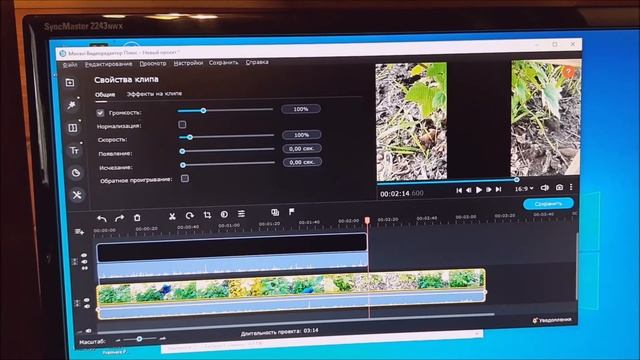Switch to the Общие tab
This screenshot has width=640, height=360.
coord(105,95)
